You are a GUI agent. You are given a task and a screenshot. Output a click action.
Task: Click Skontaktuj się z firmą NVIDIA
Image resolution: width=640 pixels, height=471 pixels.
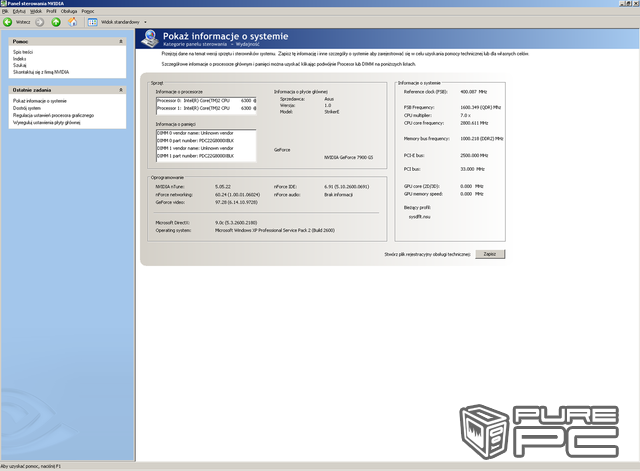[41, 72]
